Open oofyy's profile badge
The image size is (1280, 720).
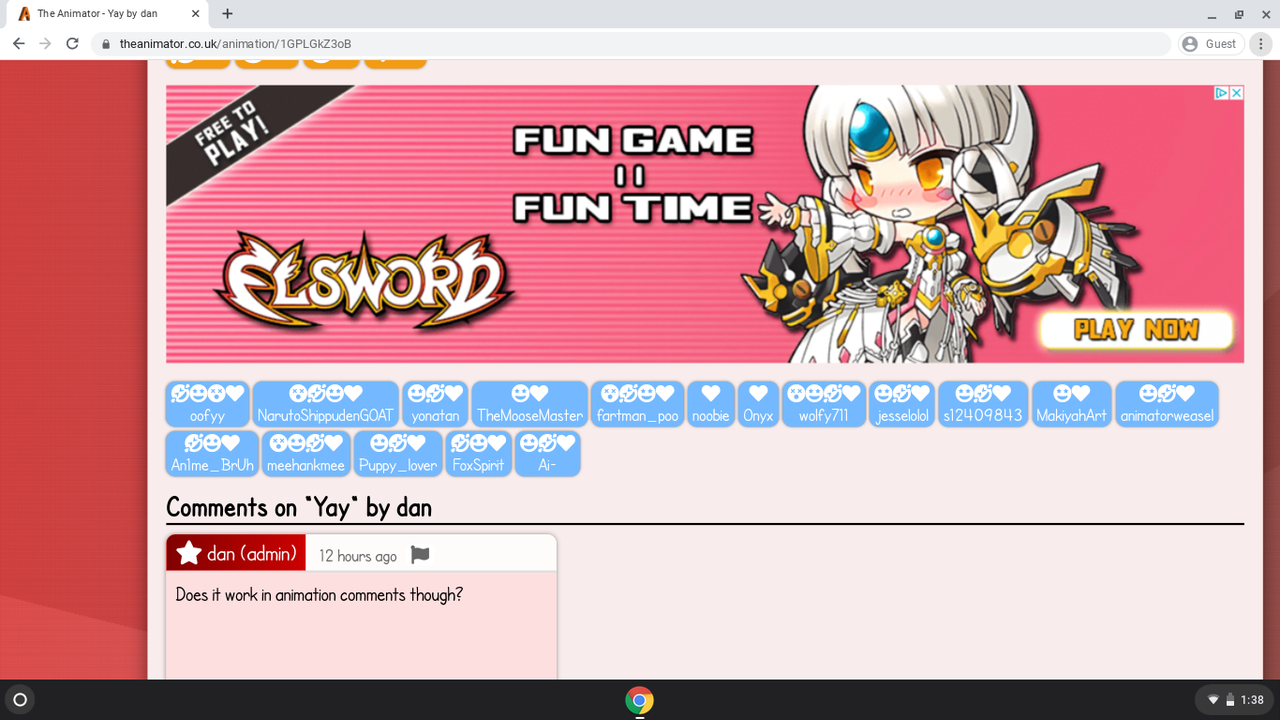point(207,404)
